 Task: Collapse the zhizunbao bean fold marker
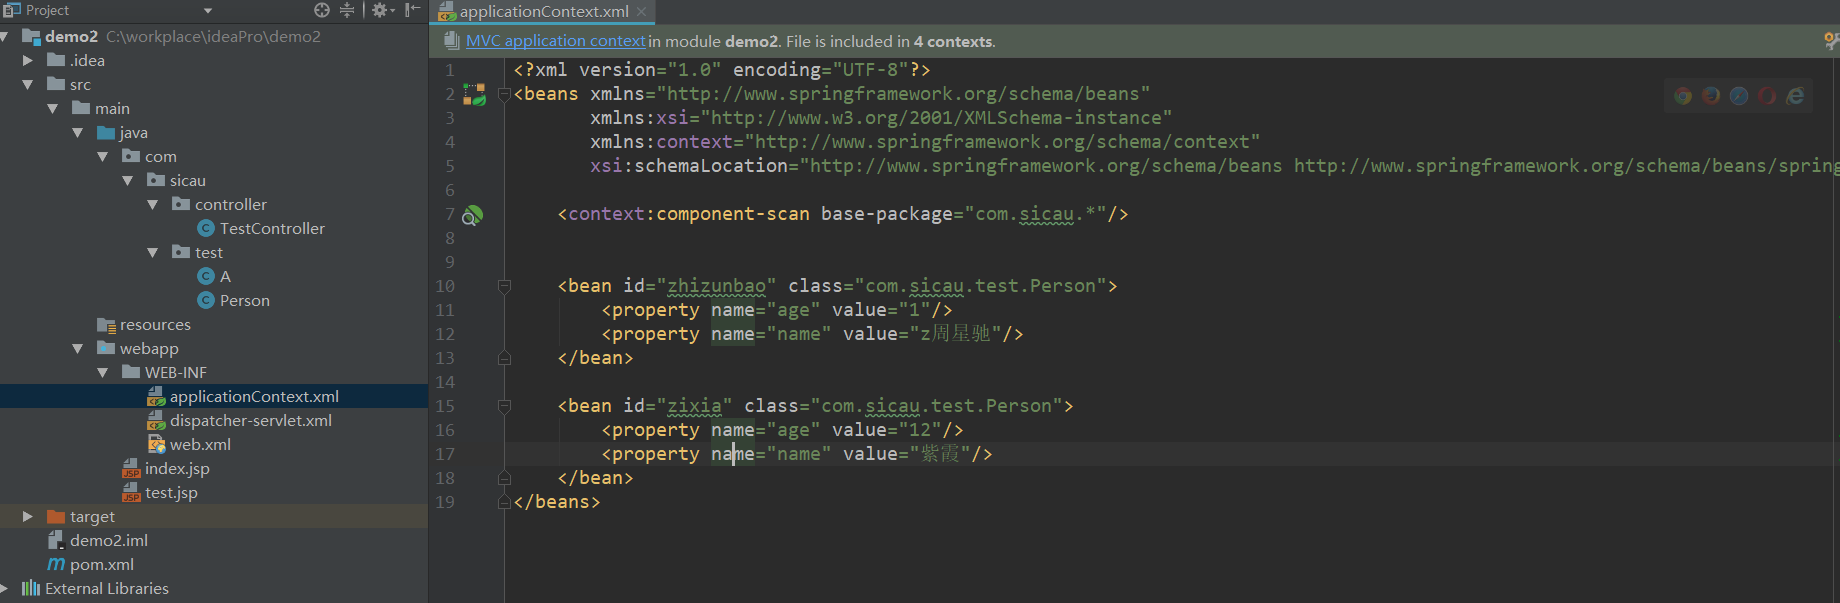[x=504, y=286]
